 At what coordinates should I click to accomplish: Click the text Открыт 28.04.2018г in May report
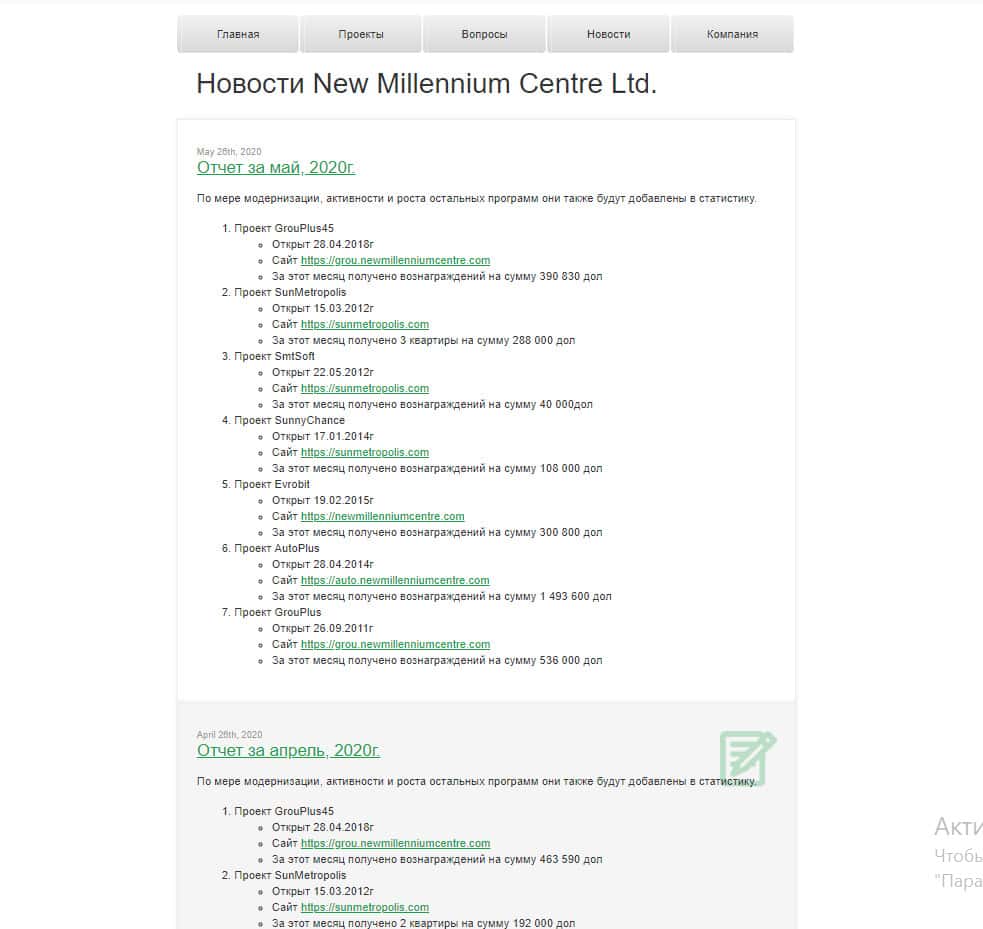click(323, 244)
